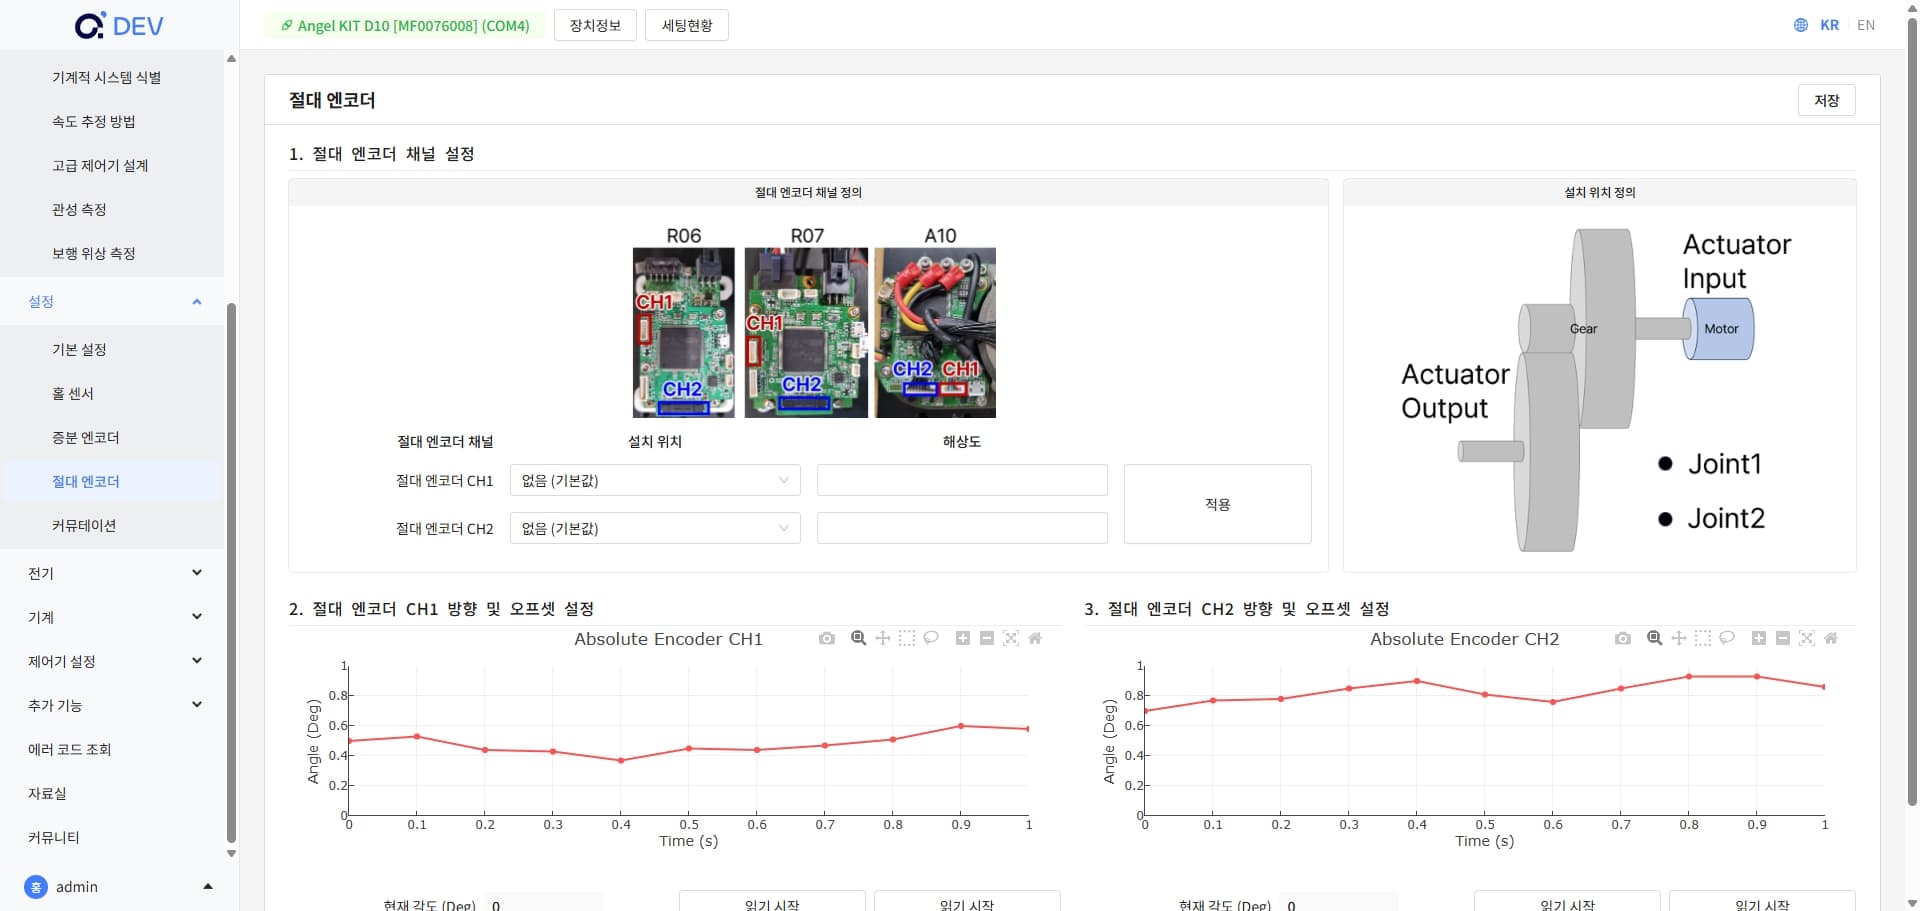Enable the zoom magnifier tool on CH2 chart
The height and width of the screenshot is (911, 1920).
[1654, 638]
